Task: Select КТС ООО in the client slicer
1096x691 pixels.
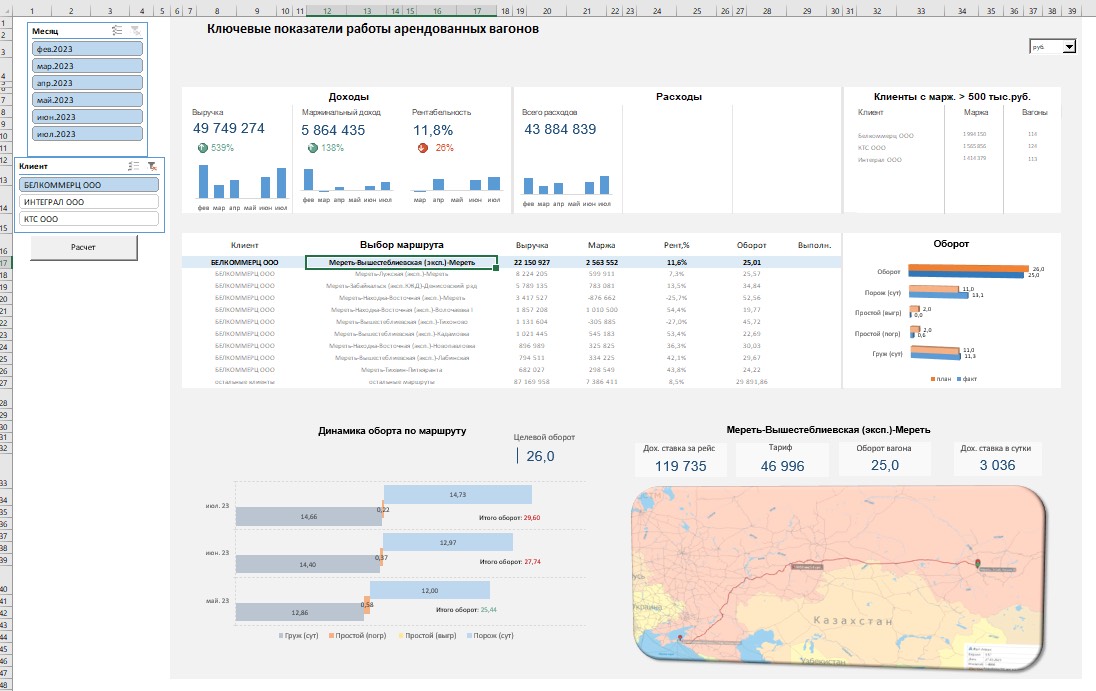Action: coord(89,218)
